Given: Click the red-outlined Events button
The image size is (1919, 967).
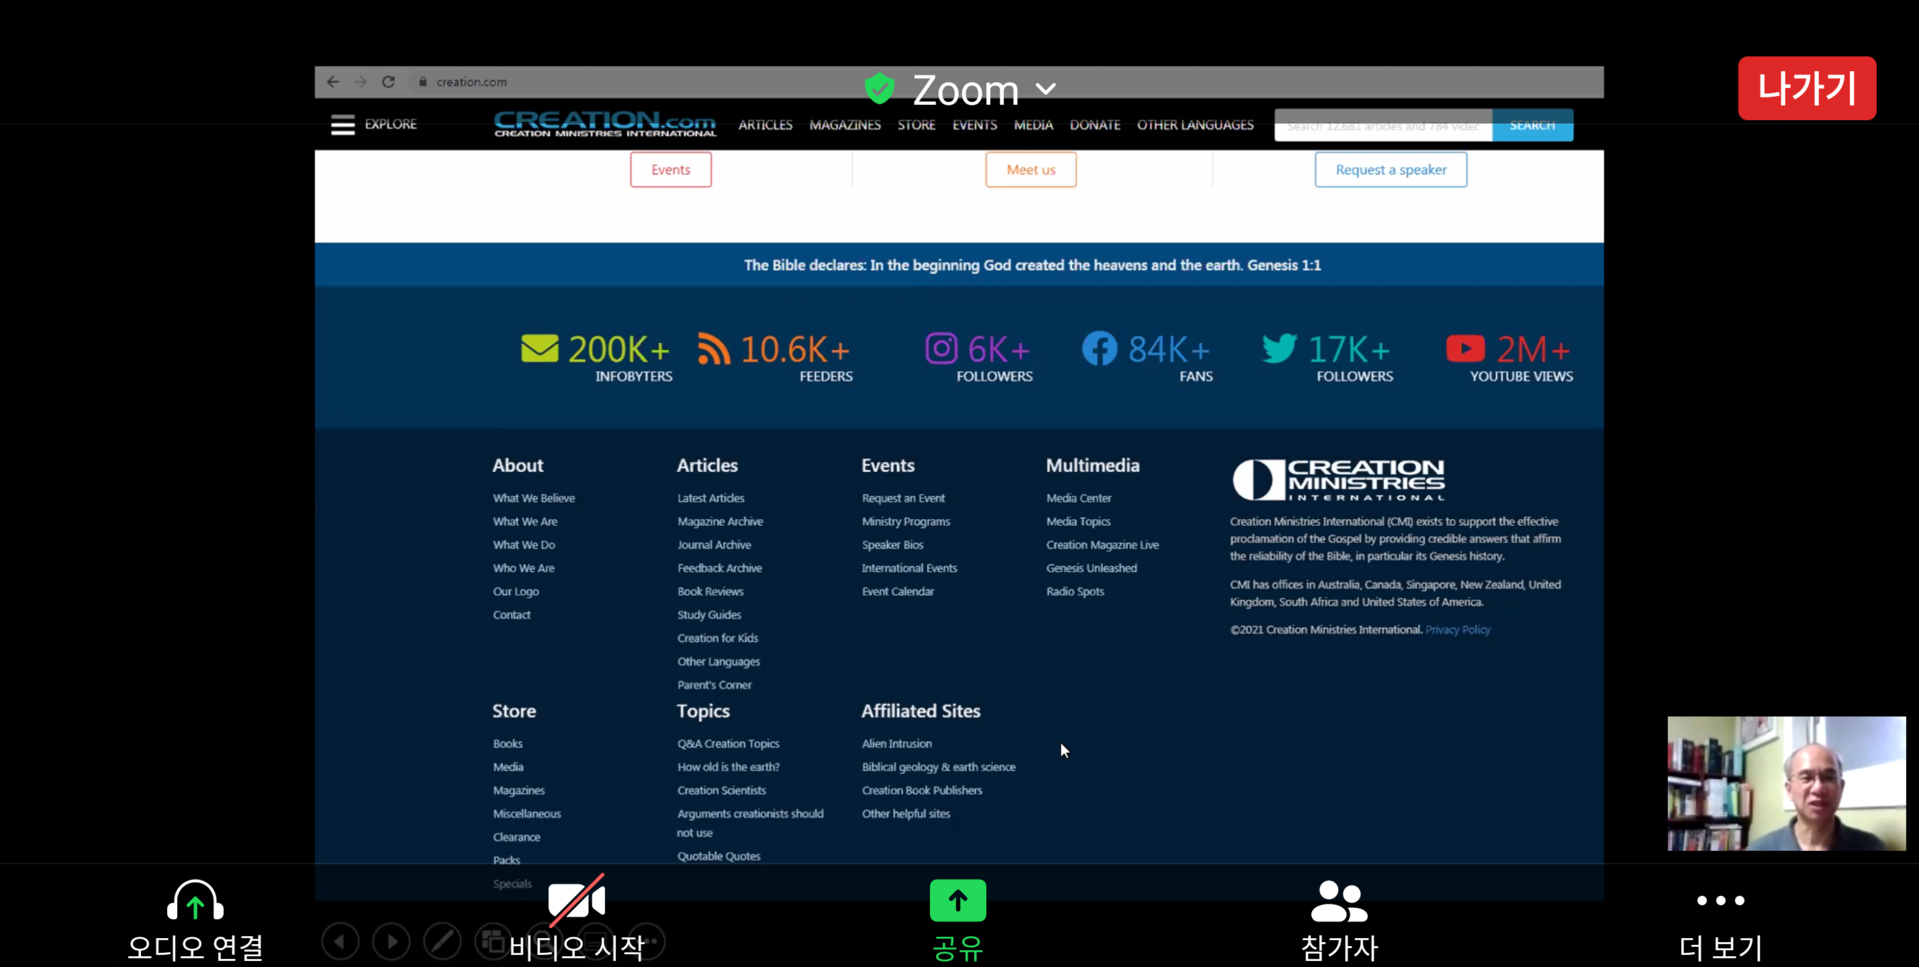Looking at the screenshot, I should 671,170.
